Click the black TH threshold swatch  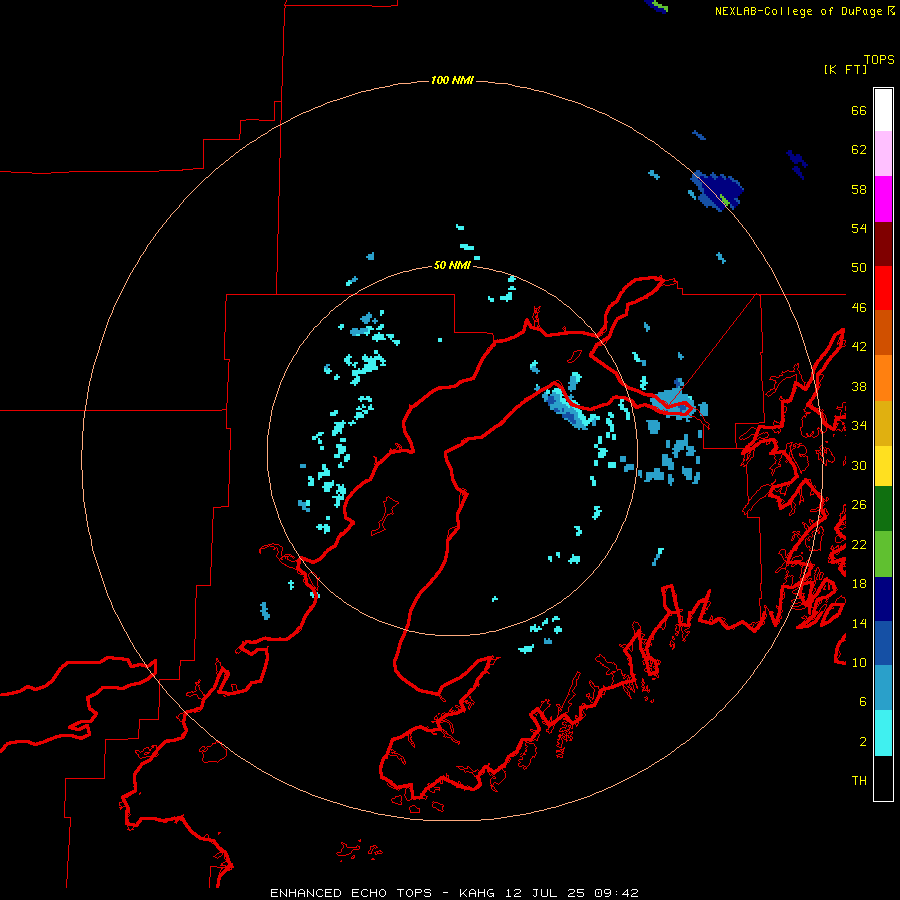[x=883, y=778]
